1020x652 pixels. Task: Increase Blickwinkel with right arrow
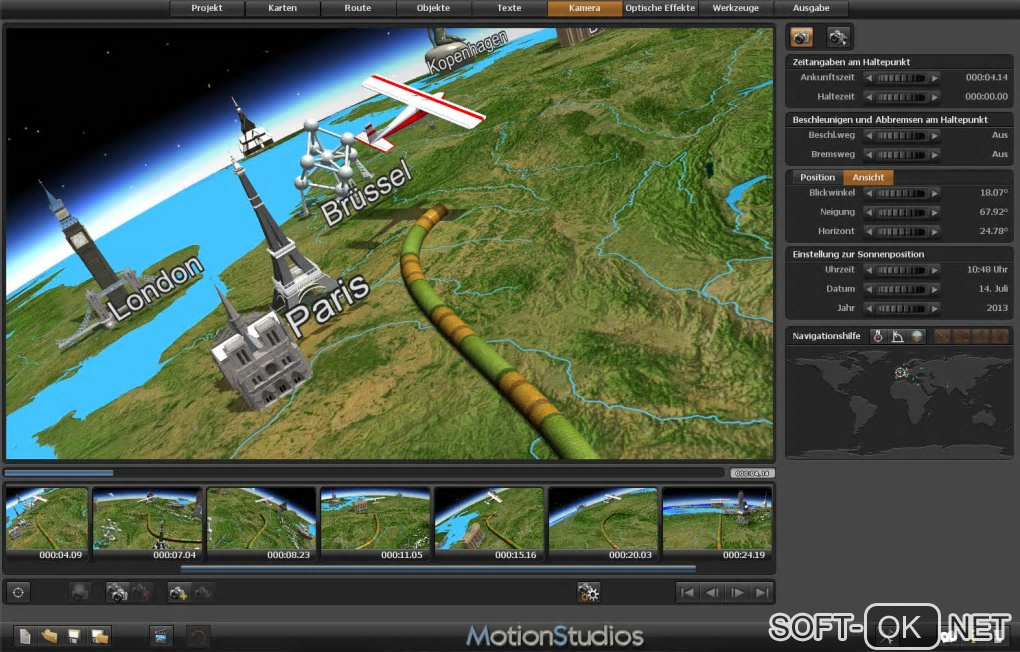(x=935, y=193)
